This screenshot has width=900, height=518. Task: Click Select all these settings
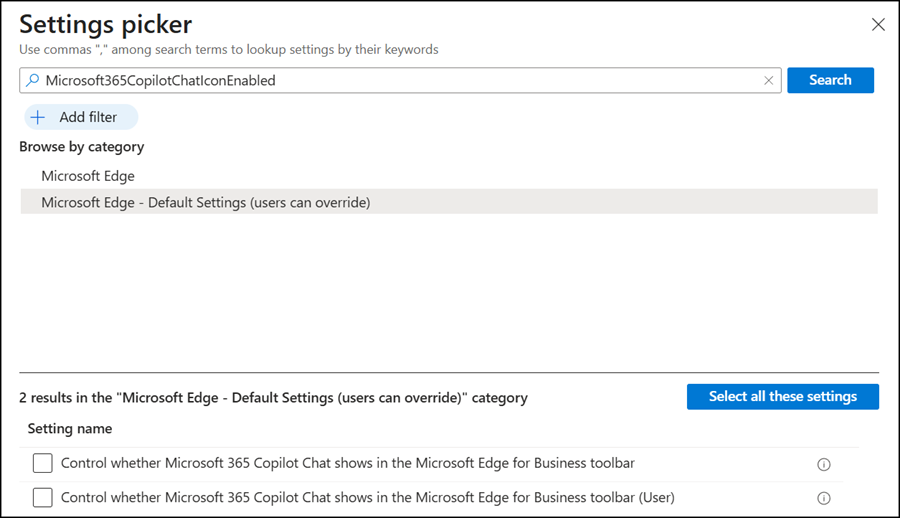coord(782,396)
